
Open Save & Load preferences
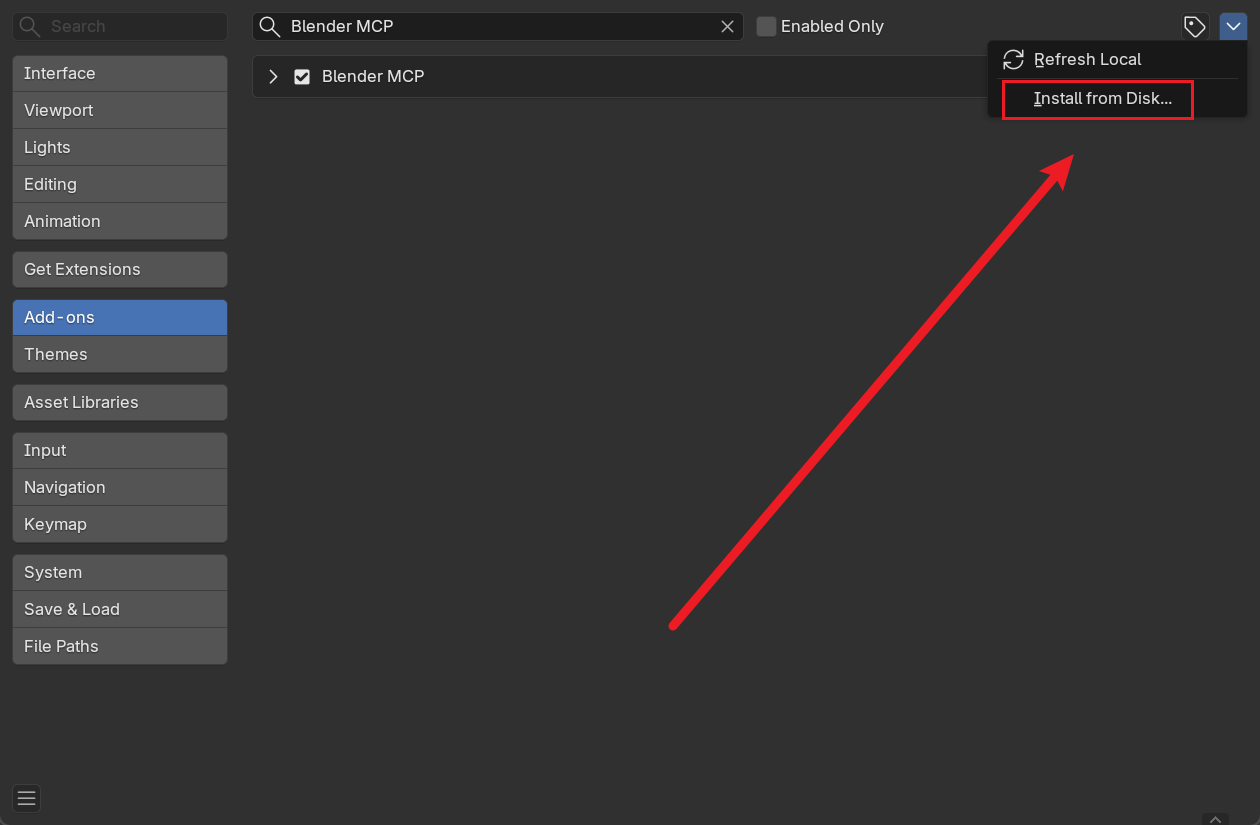(x=120, y=609)
